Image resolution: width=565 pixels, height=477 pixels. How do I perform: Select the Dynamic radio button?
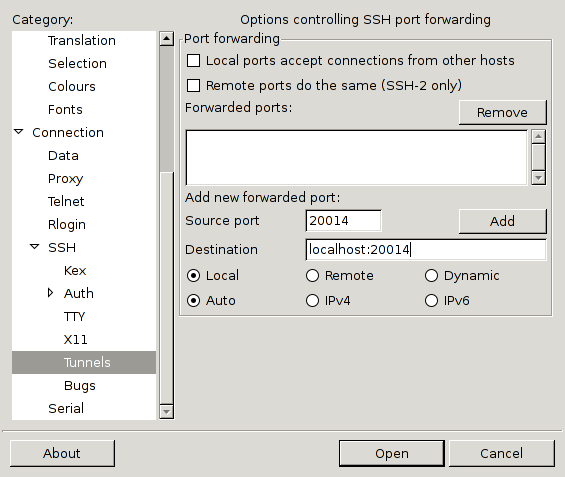click(x=431, y=276)
